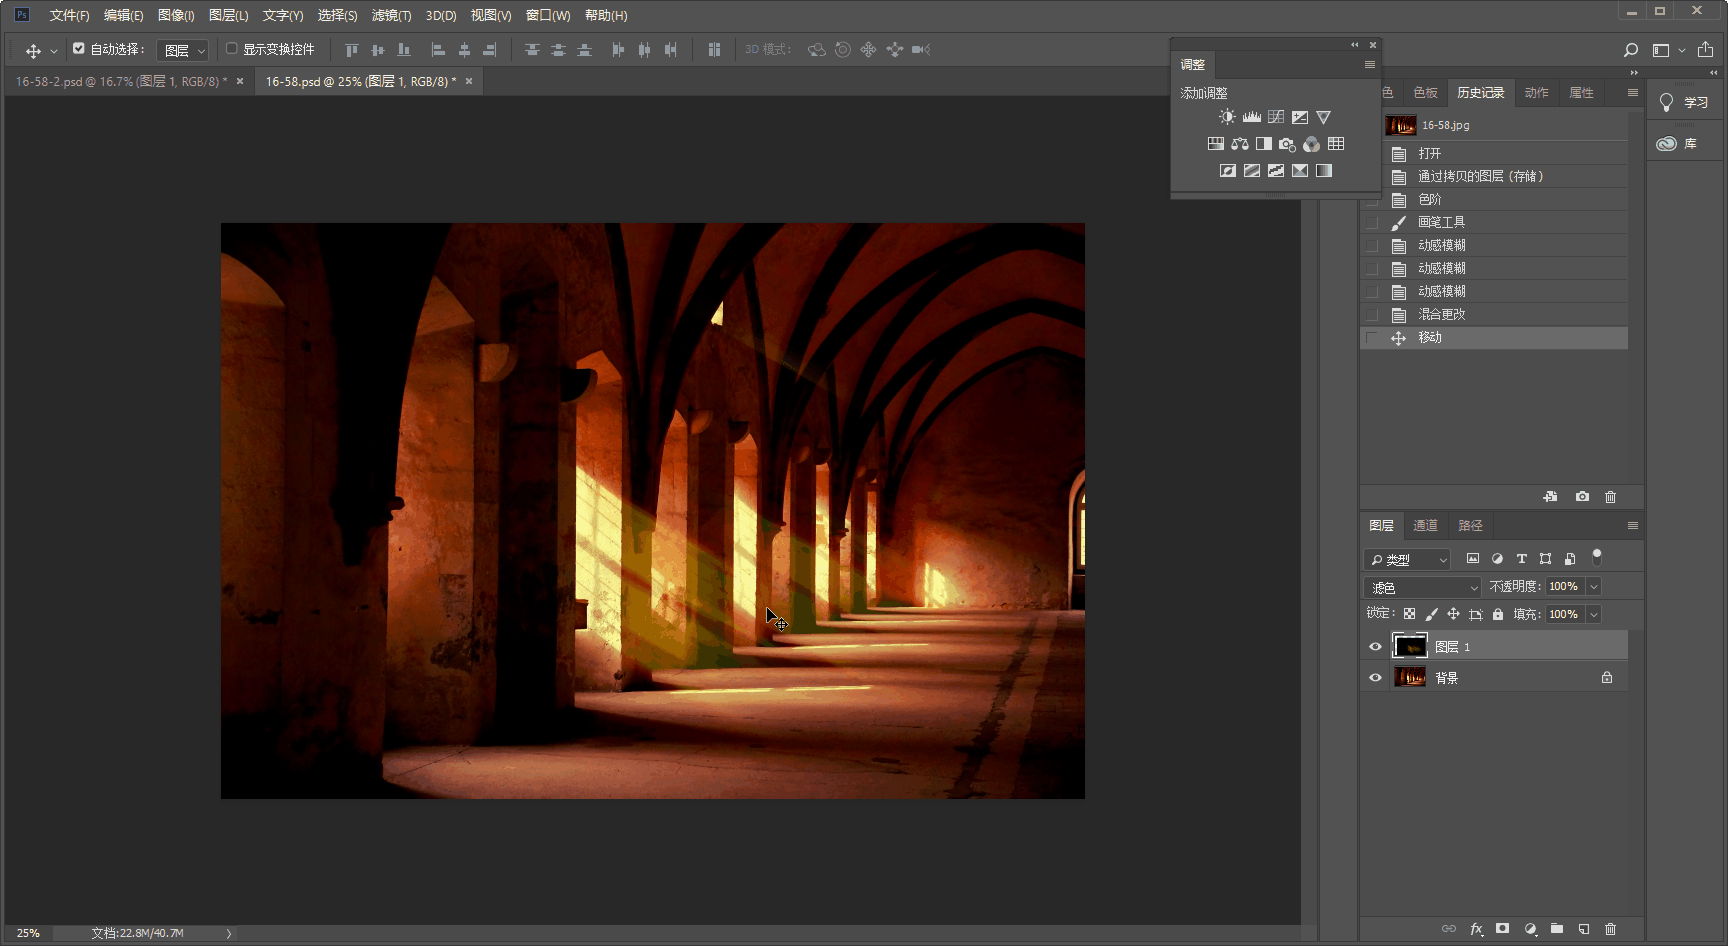Open the 滤色 blend mode dropdown

click(1421, 587)
